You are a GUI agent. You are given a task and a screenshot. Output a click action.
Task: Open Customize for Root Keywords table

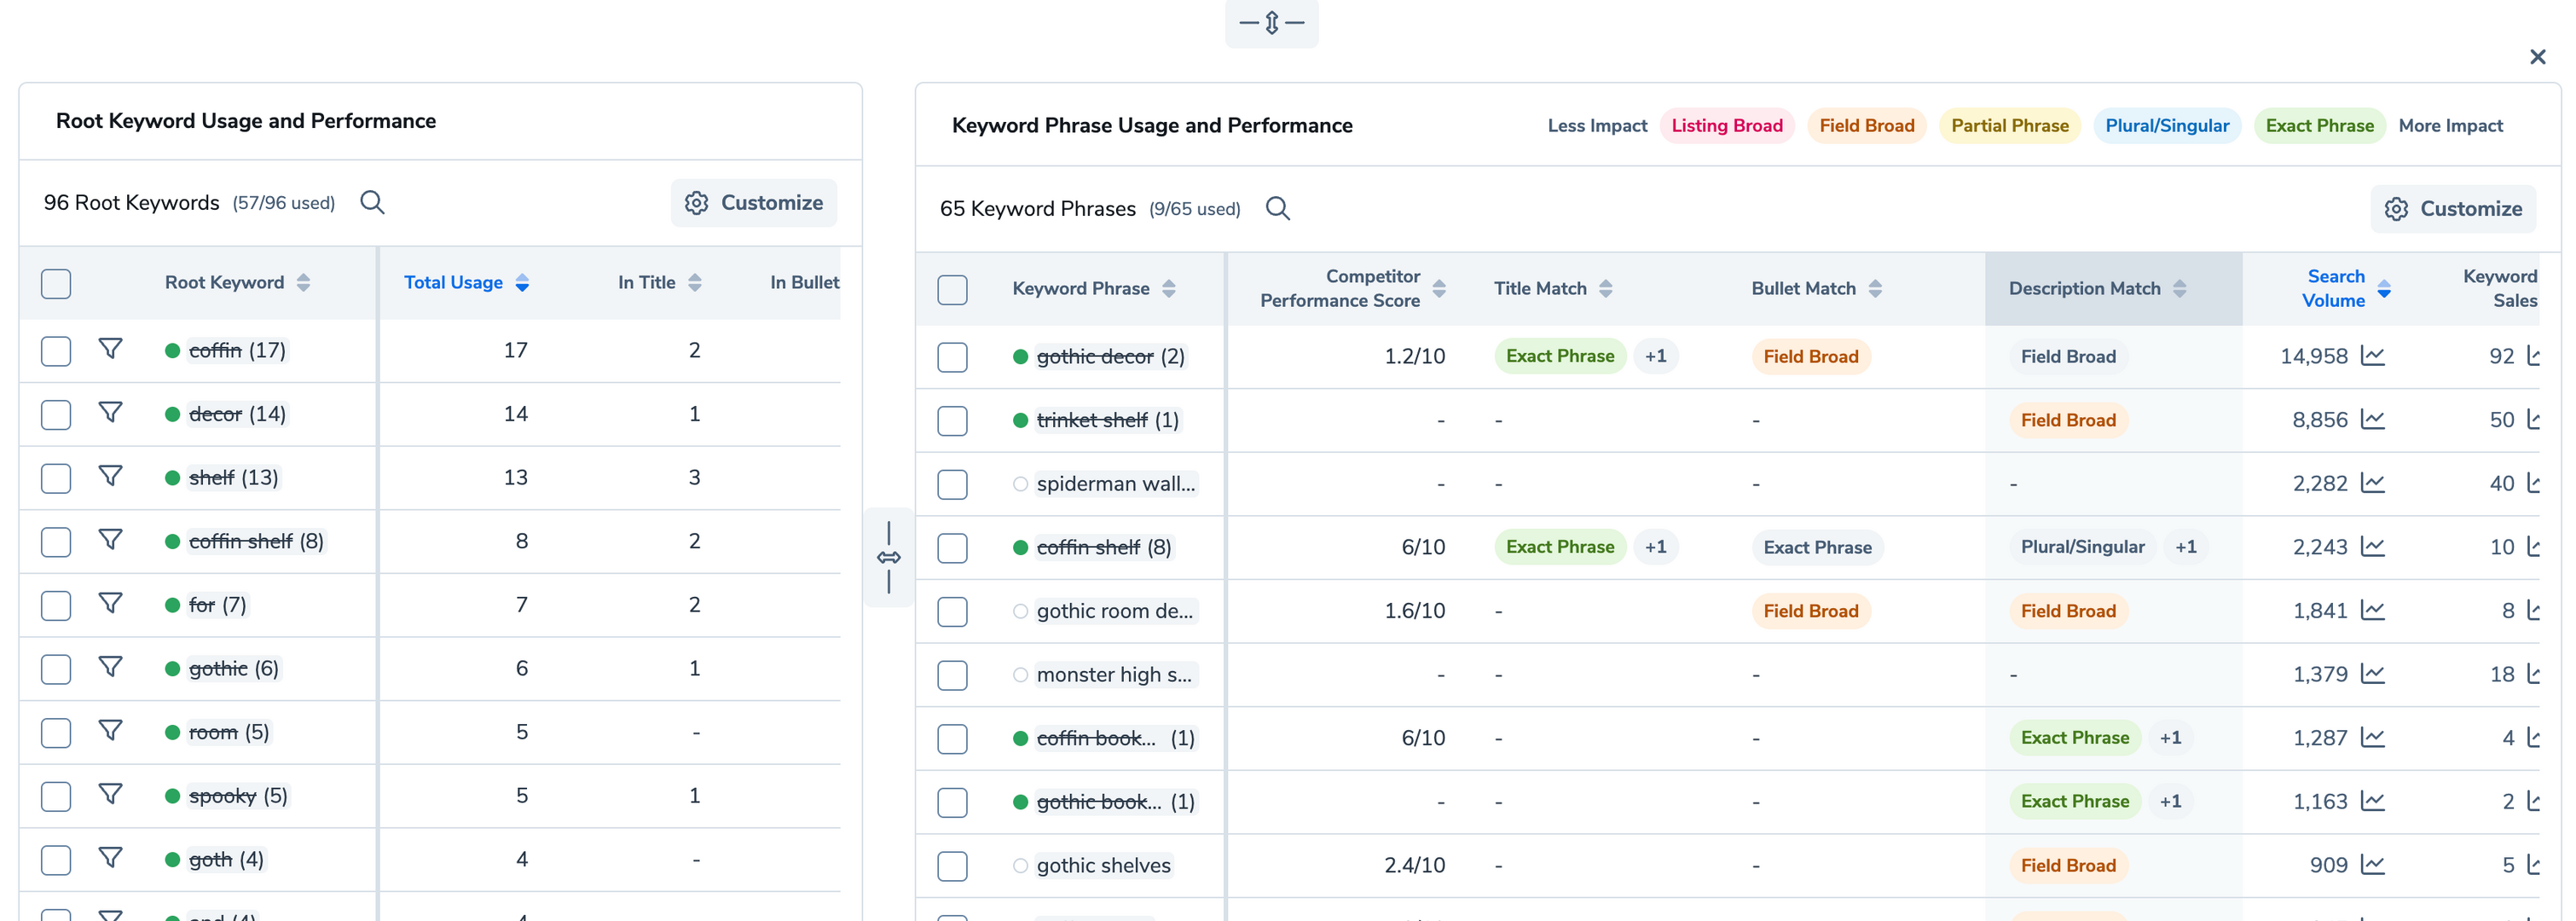753,203
